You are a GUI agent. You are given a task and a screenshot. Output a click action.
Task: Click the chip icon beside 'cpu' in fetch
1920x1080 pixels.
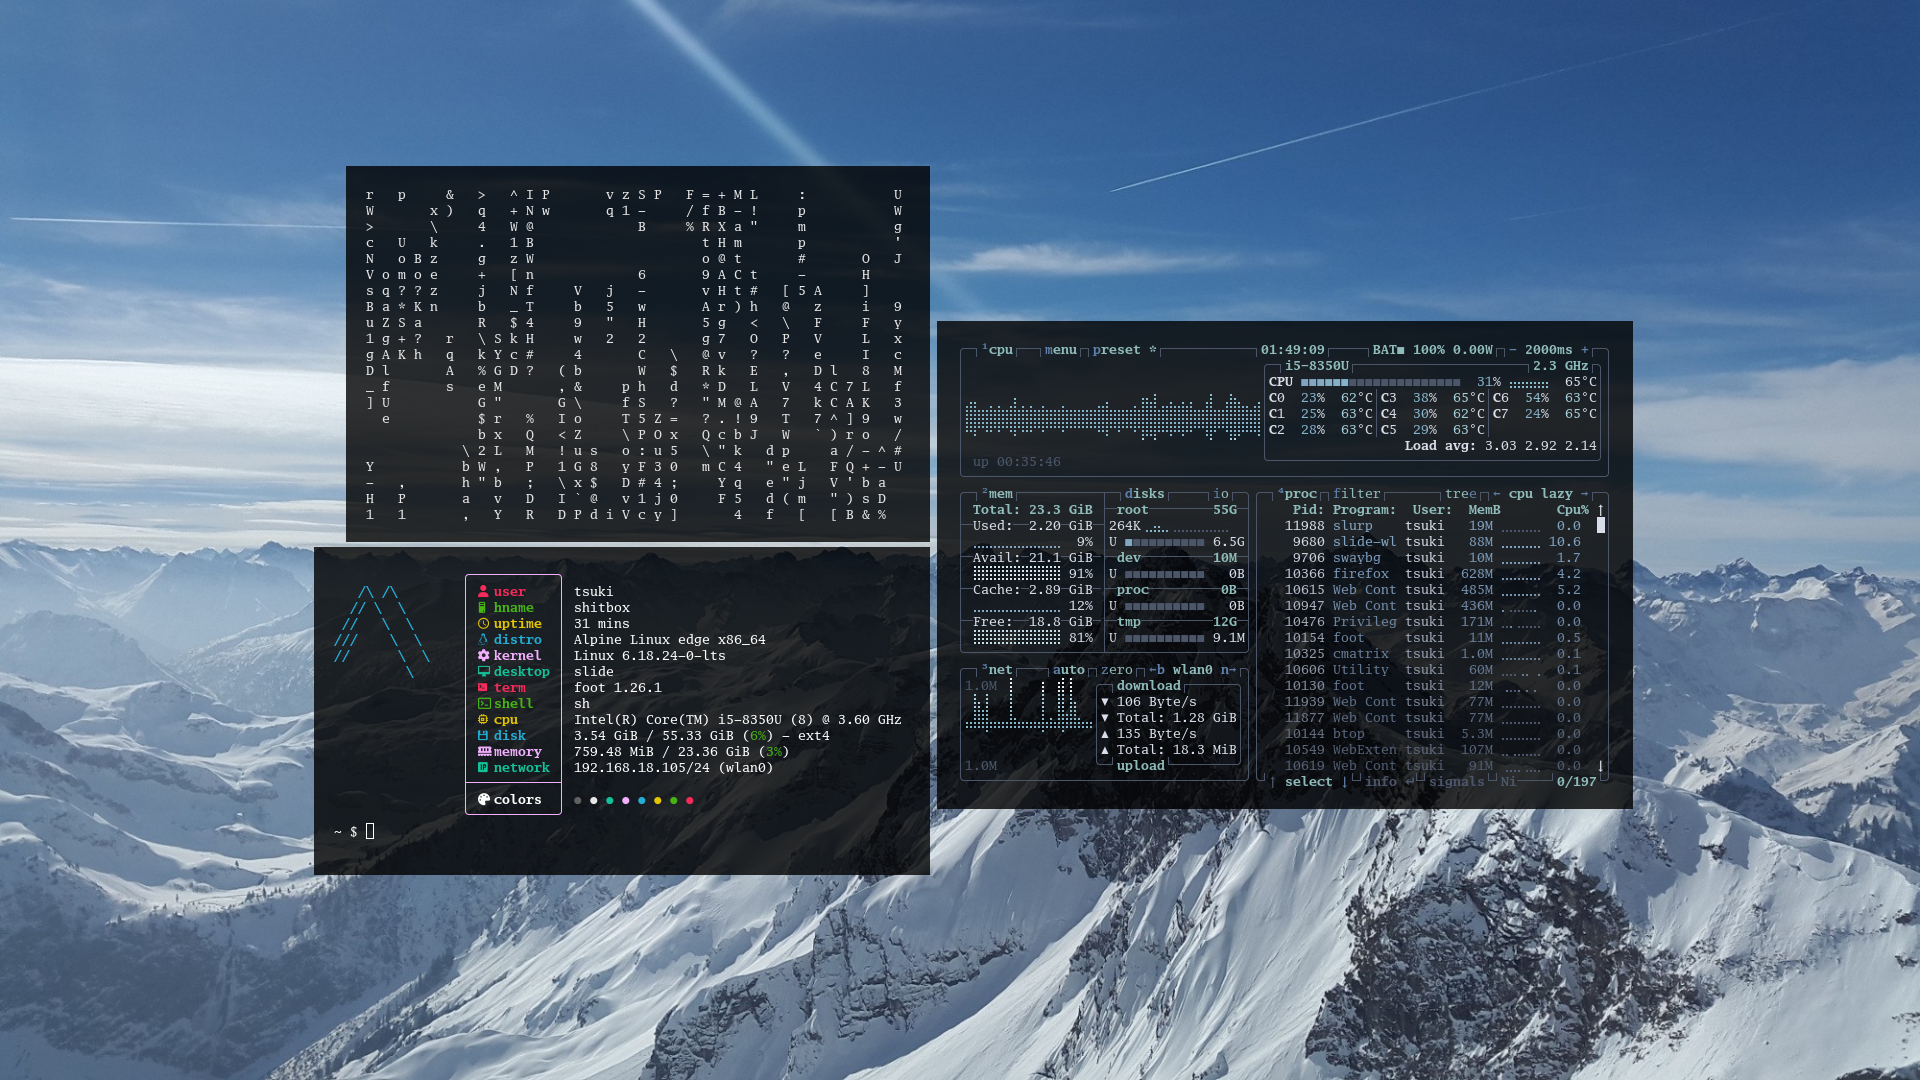[x=483, y=719]
